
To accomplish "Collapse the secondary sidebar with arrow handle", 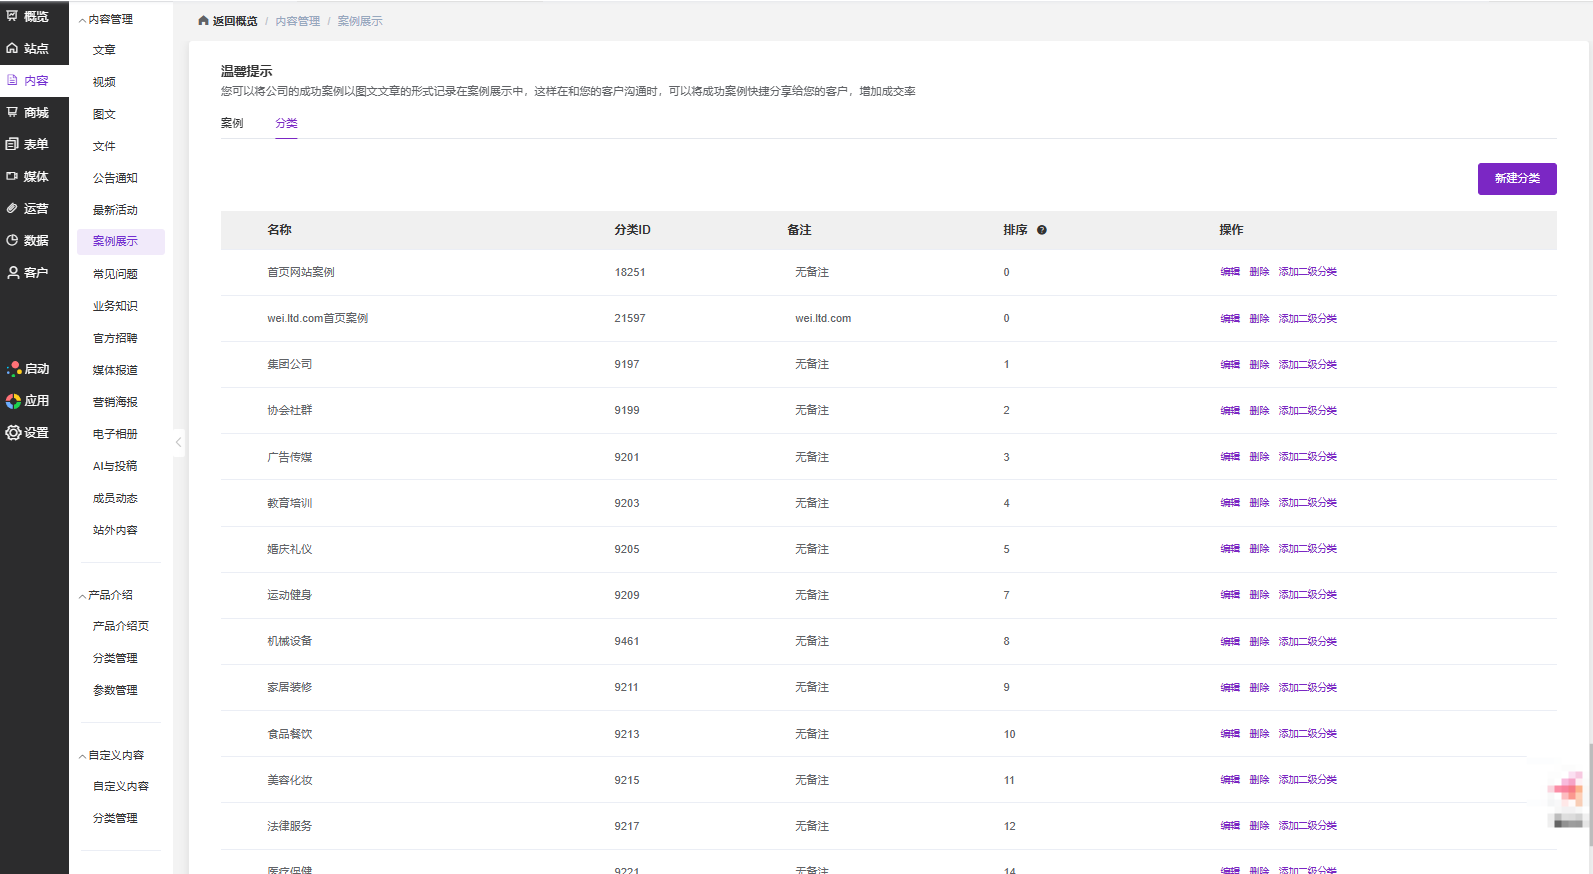I will coord(178,442).
